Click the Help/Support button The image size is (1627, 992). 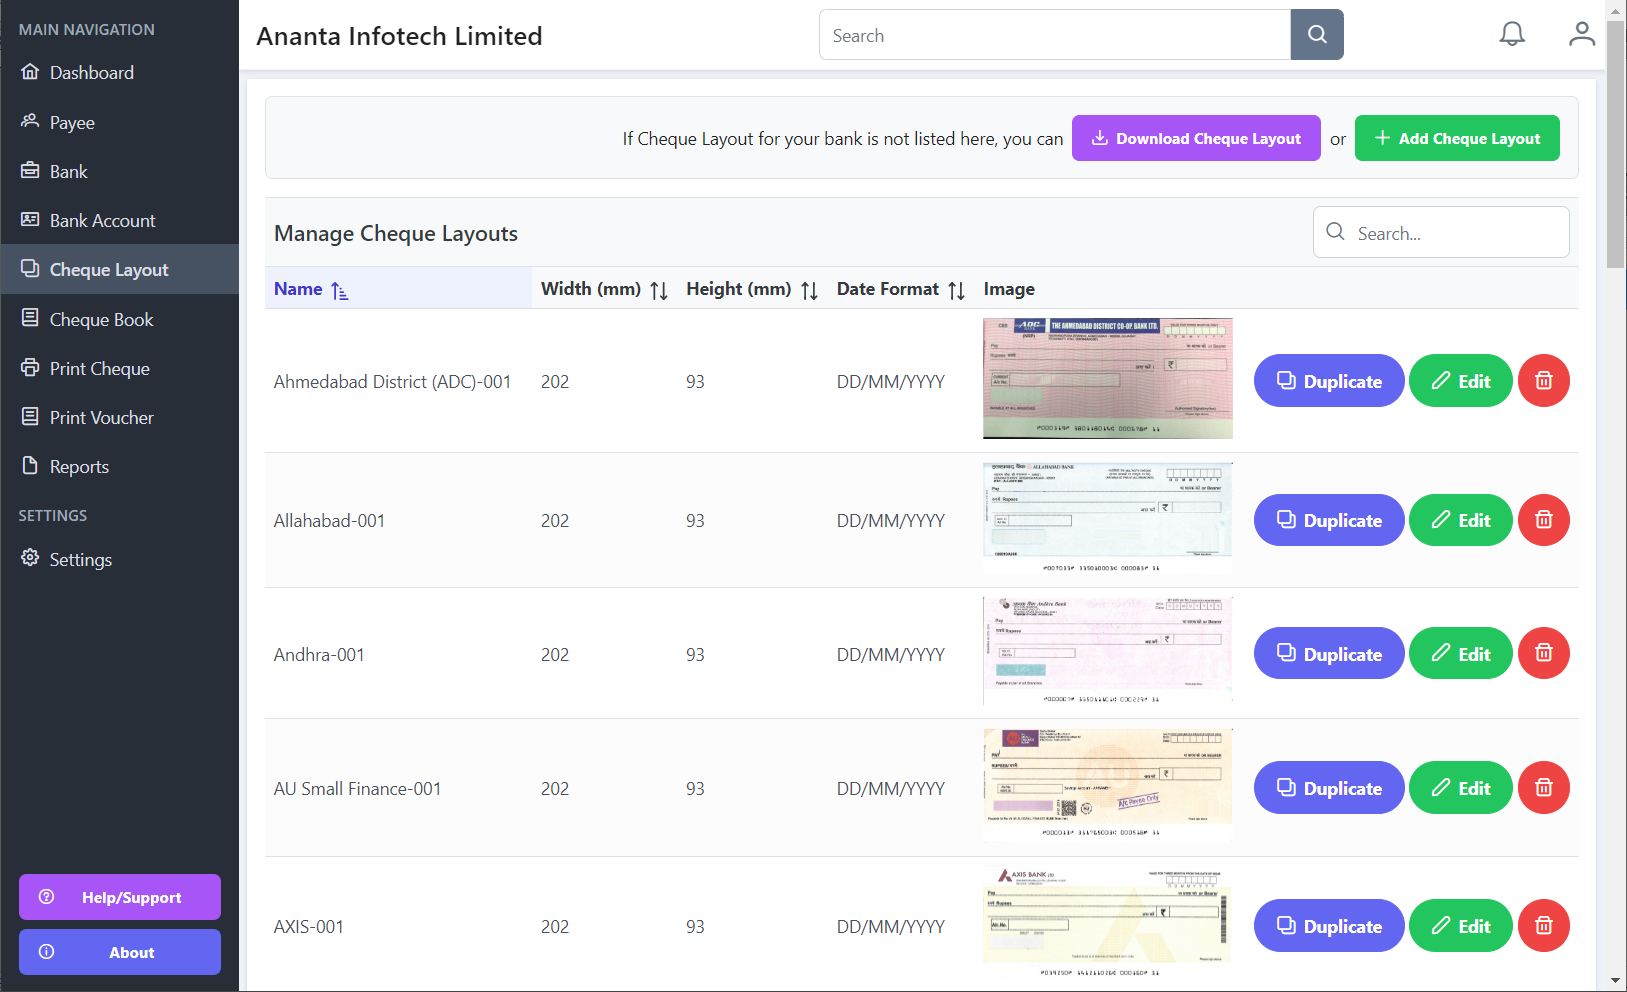[x=120, y=897]
